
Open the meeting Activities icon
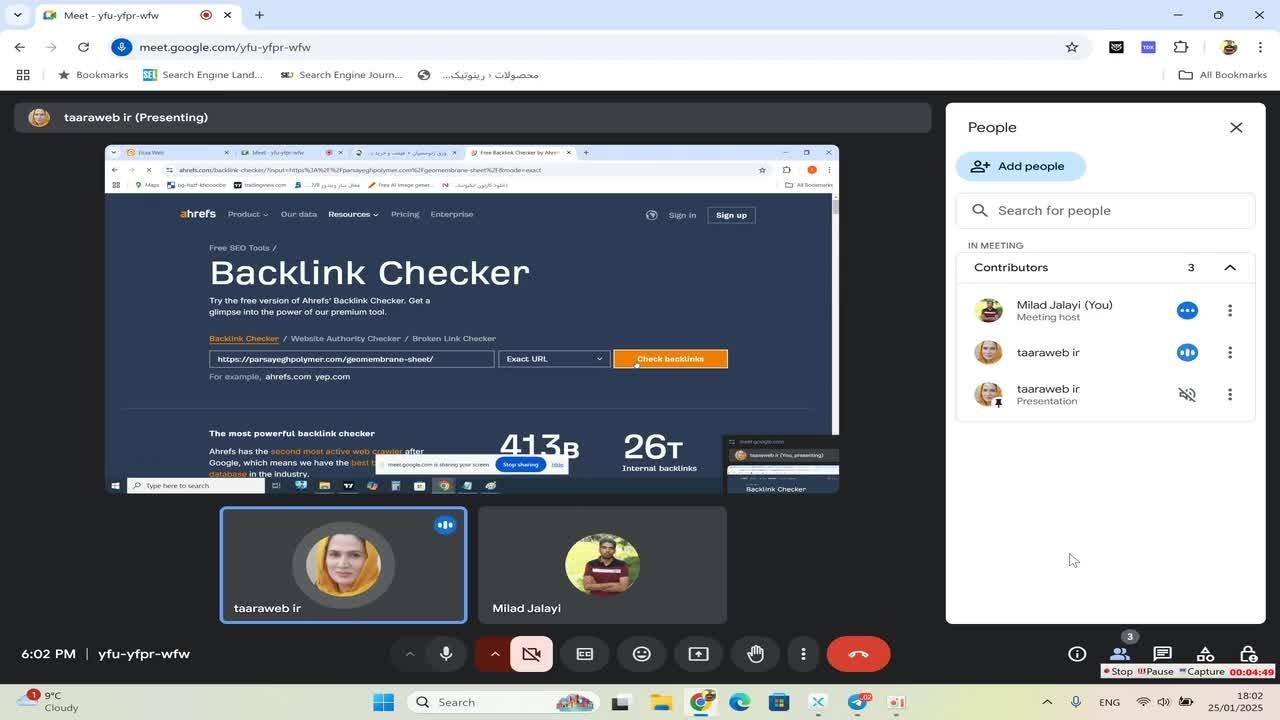coord(1205,654)
